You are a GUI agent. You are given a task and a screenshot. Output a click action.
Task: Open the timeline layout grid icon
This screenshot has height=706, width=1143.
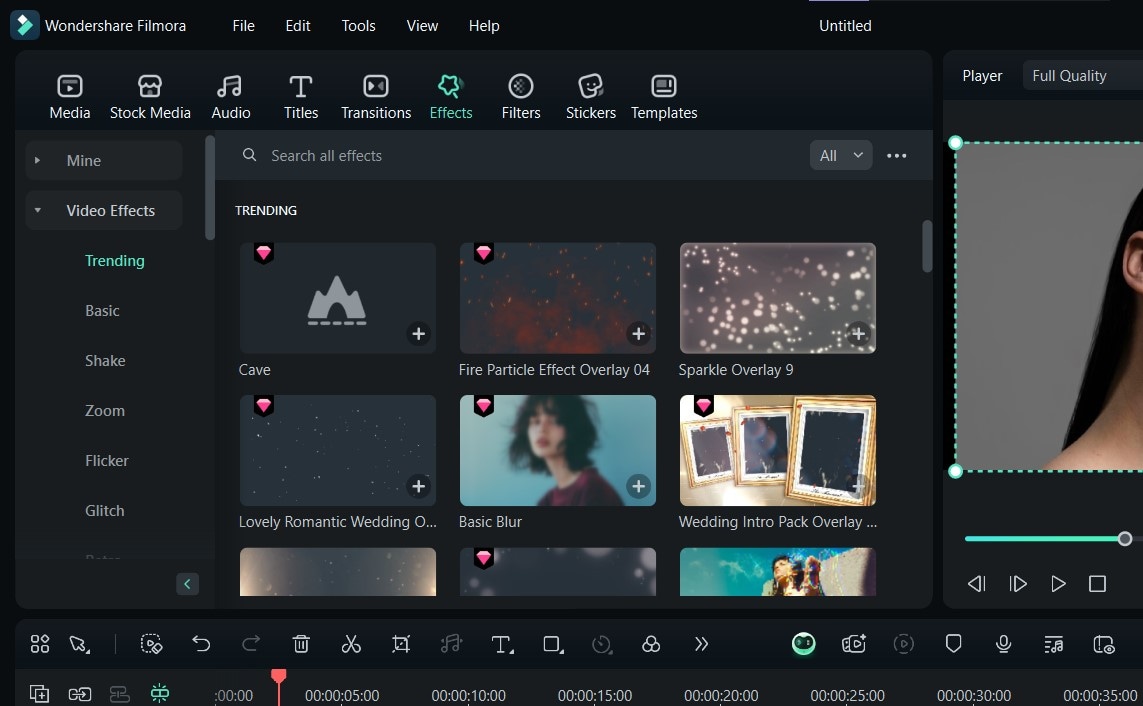(x=40, y=644)
